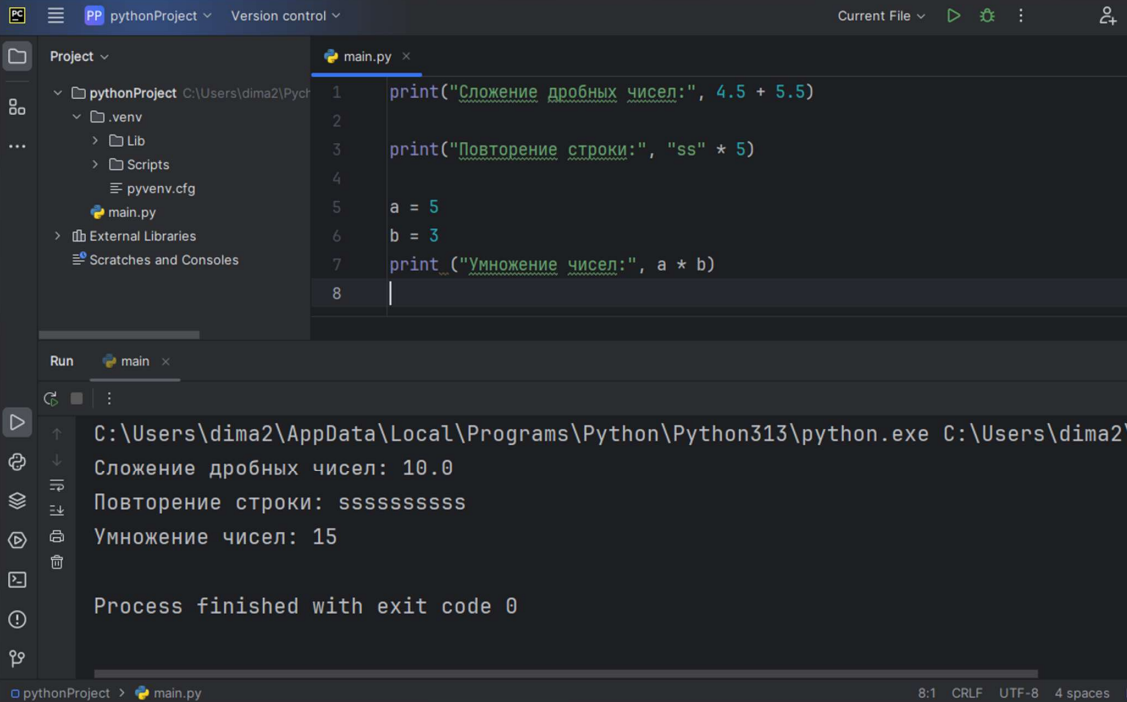The width and height of the screenshot is (1127, 702).
Task: Click the 8:1 cursor position indicator
Action: pyautogui.click(x=926, y=693)
